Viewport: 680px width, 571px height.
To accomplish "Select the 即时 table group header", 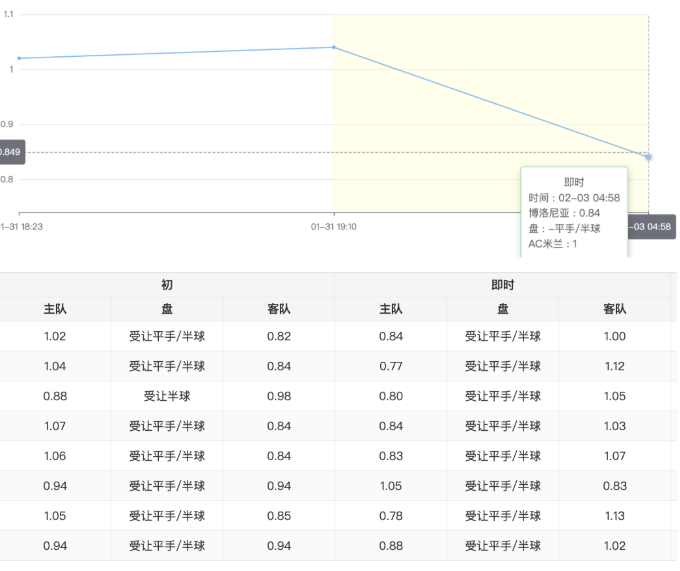I will pyautogui.click(x=502, y=285).
